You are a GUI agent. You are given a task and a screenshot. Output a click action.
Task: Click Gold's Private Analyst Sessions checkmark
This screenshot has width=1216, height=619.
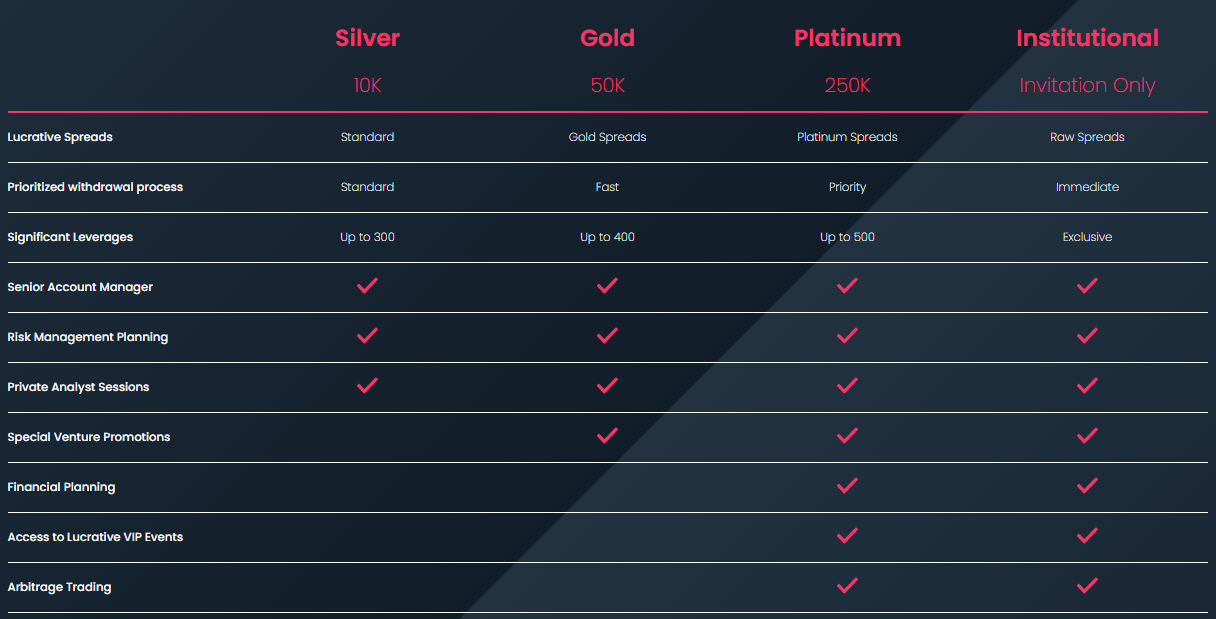tap(607, 386)
